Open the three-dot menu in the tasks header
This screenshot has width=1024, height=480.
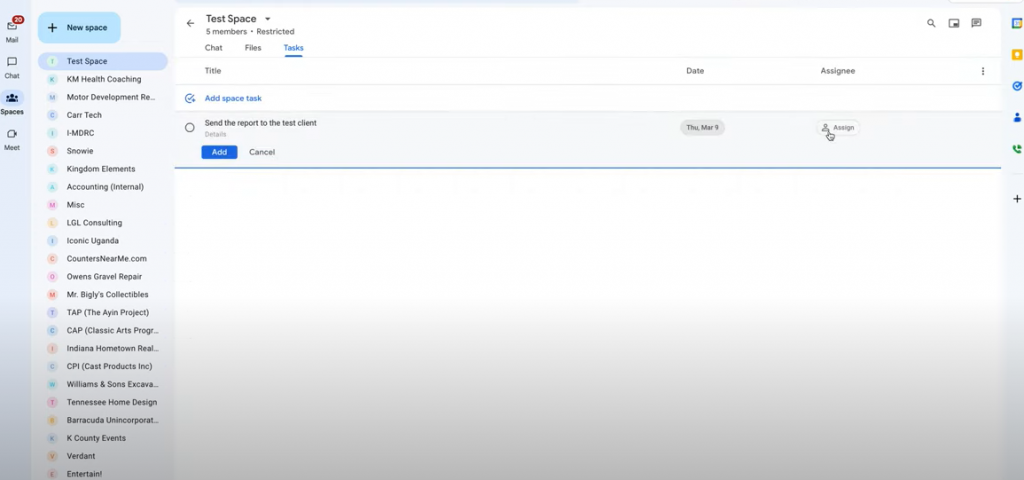[x=982, y=71]
